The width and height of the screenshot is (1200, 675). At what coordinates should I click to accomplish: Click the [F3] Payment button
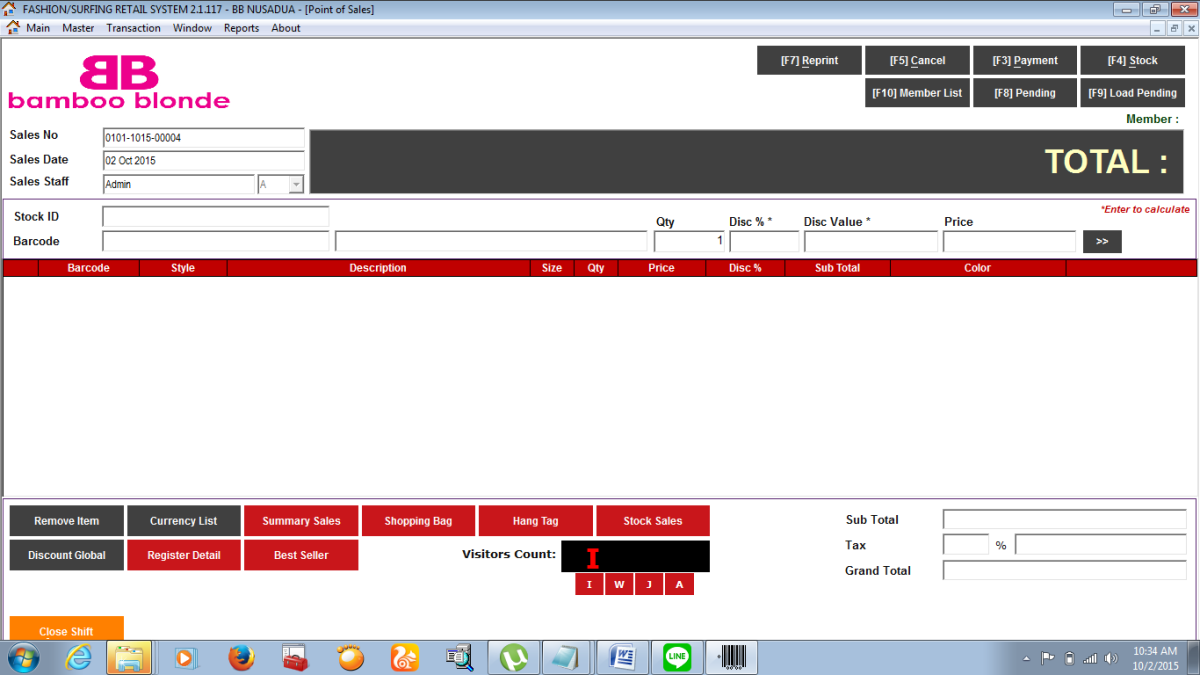(1025, 61)
